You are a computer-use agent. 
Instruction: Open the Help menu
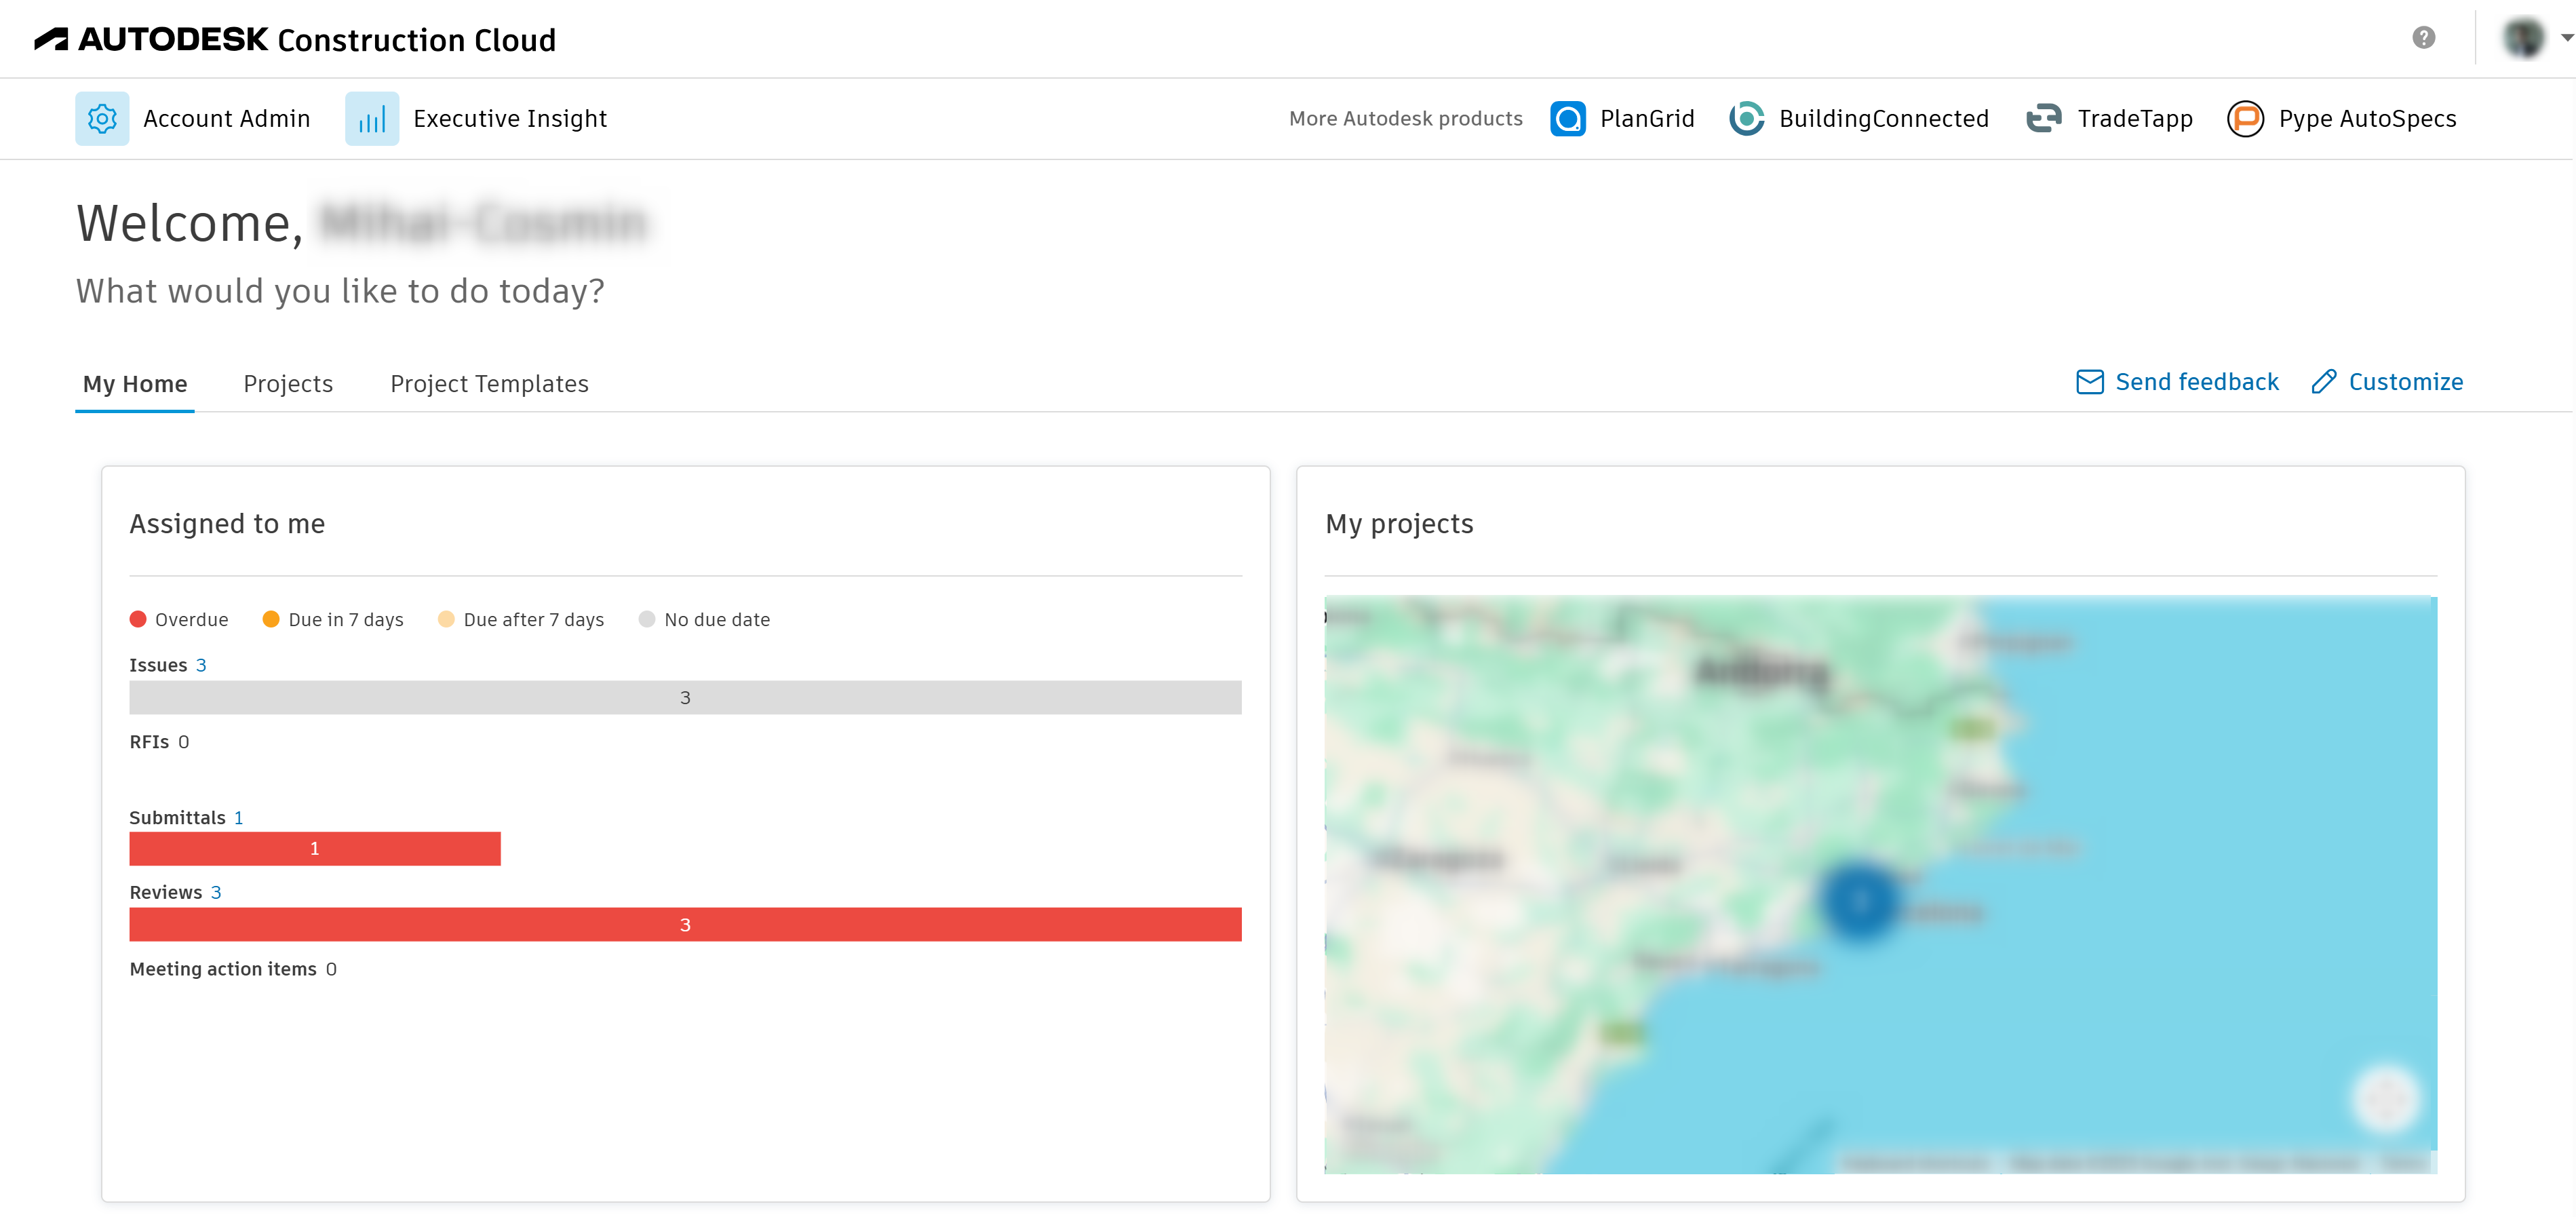pyautogui.click(x=2423, y=38)
